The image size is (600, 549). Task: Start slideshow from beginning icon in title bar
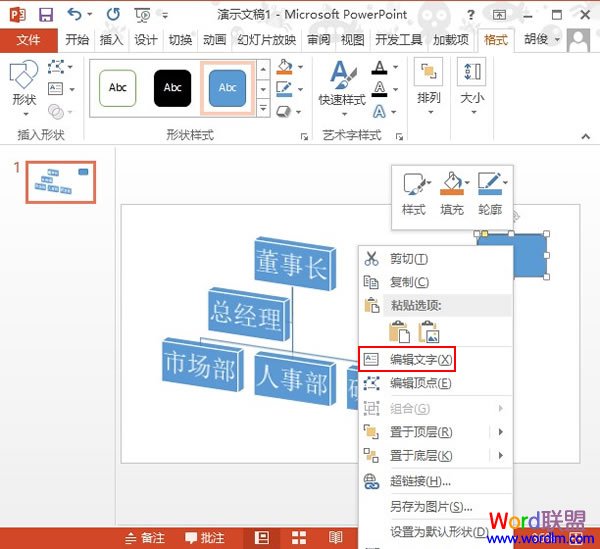pos(143,15)
